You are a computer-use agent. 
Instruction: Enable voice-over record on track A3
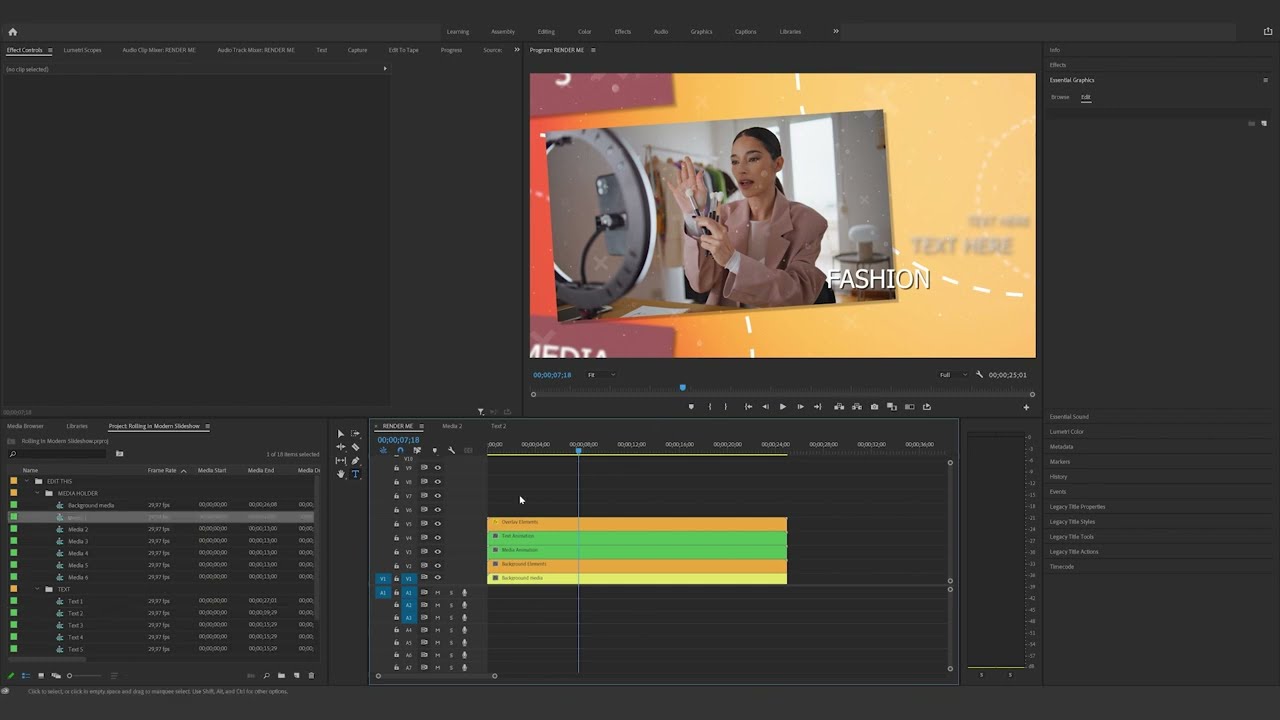pos(464,618)
